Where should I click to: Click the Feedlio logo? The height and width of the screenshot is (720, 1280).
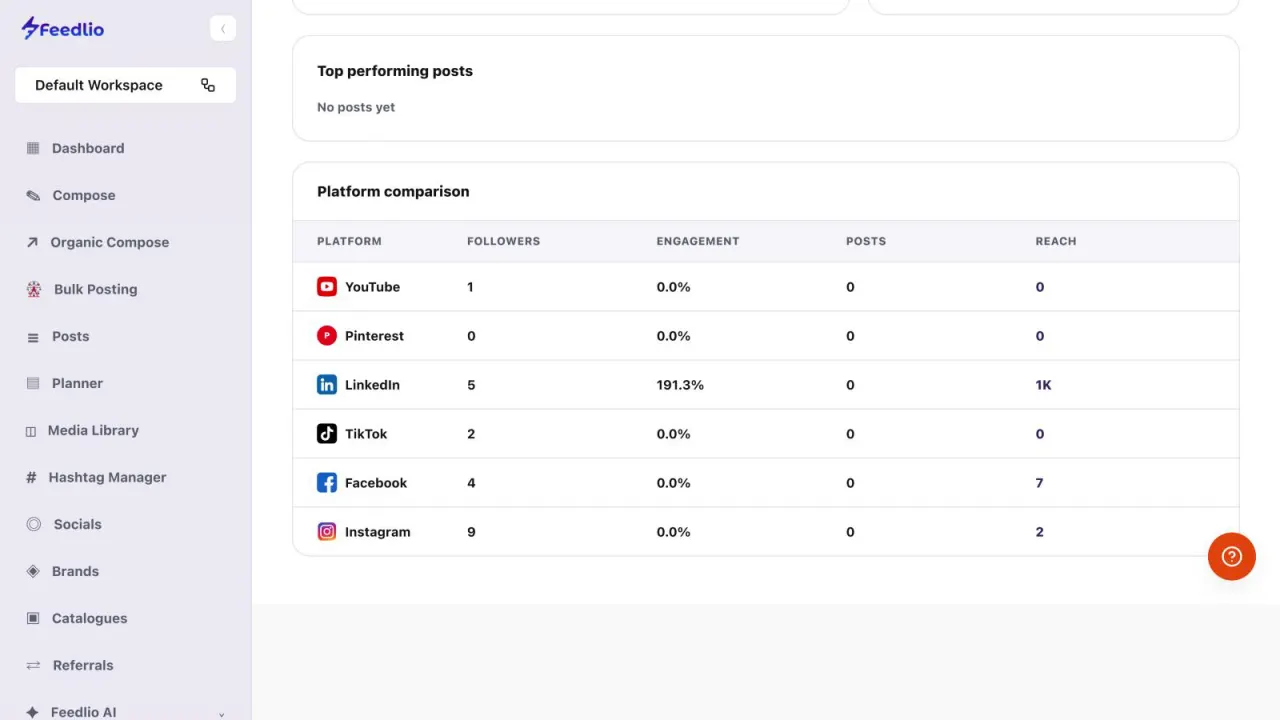[62, 29]
